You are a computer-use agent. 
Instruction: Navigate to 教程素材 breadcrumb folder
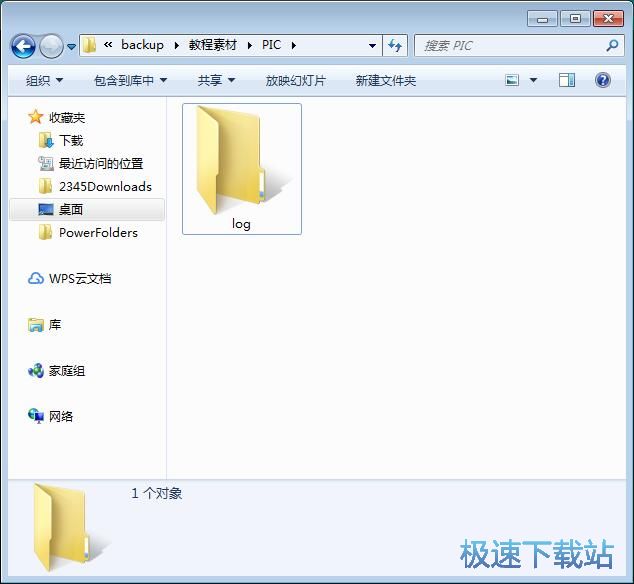click(213, 45)
